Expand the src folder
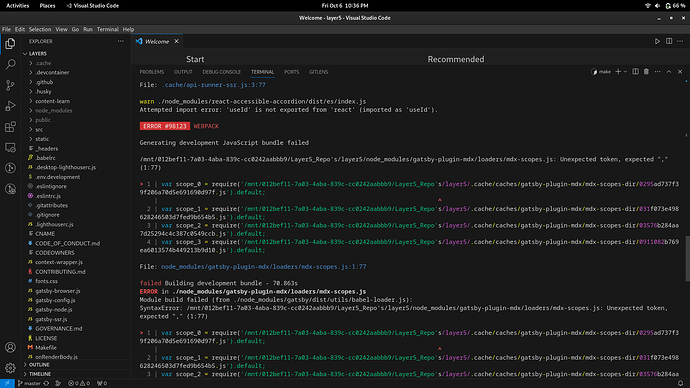 (x=39, y=129)
